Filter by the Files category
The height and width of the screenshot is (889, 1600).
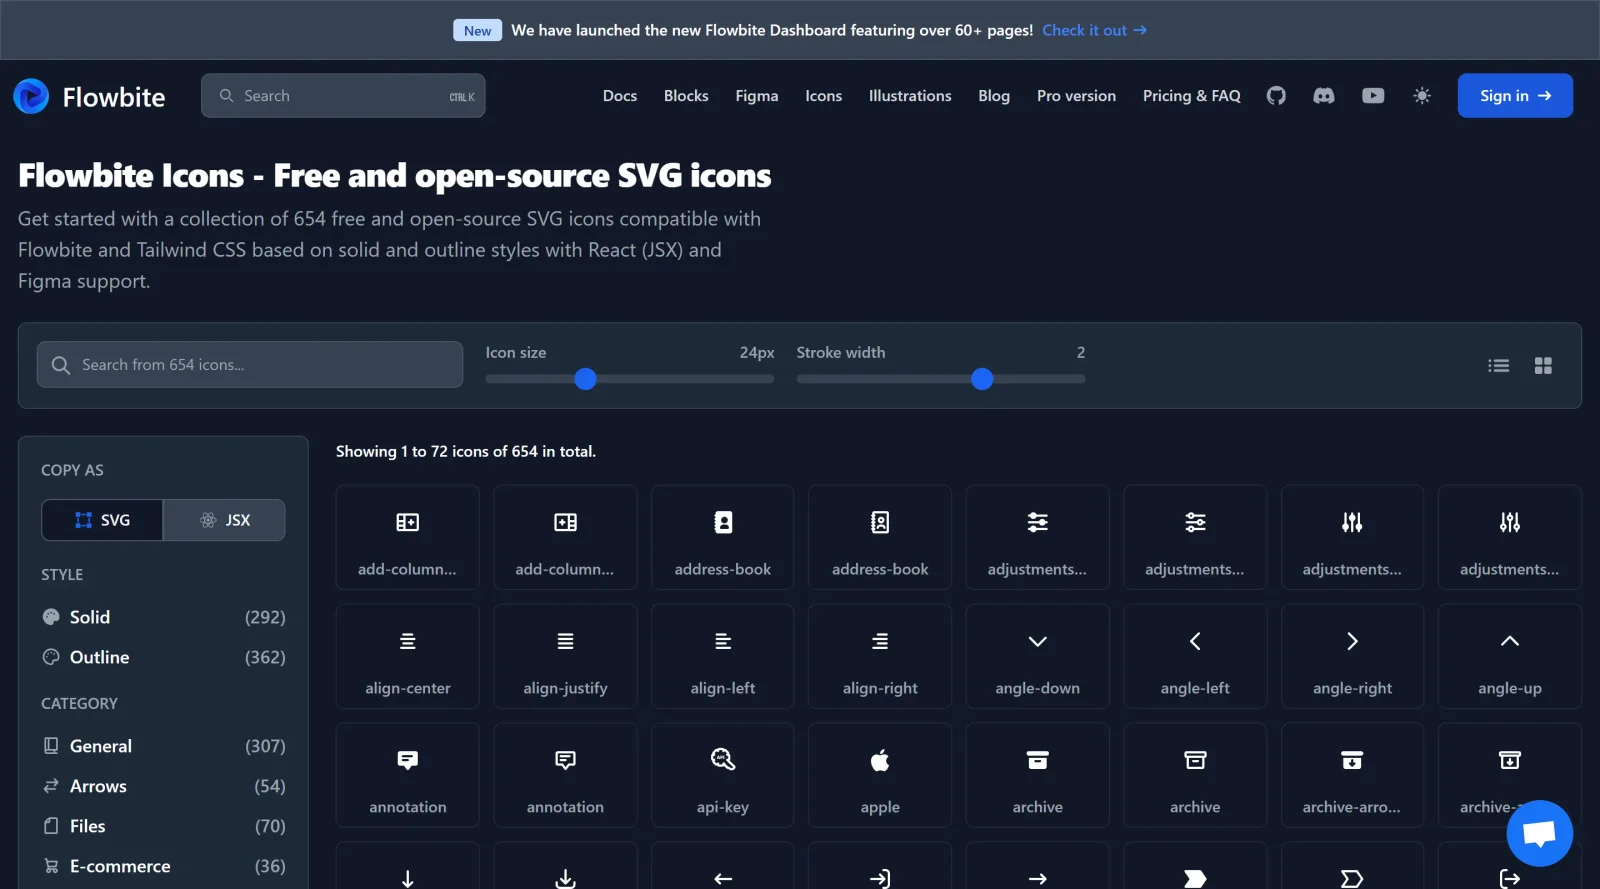163,826
